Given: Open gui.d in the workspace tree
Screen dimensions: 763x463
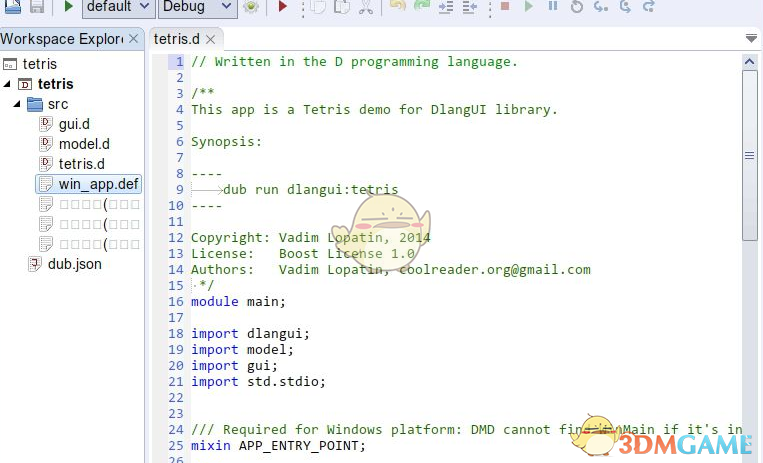Looking at the screenshot, I should [x=74, y=124].
